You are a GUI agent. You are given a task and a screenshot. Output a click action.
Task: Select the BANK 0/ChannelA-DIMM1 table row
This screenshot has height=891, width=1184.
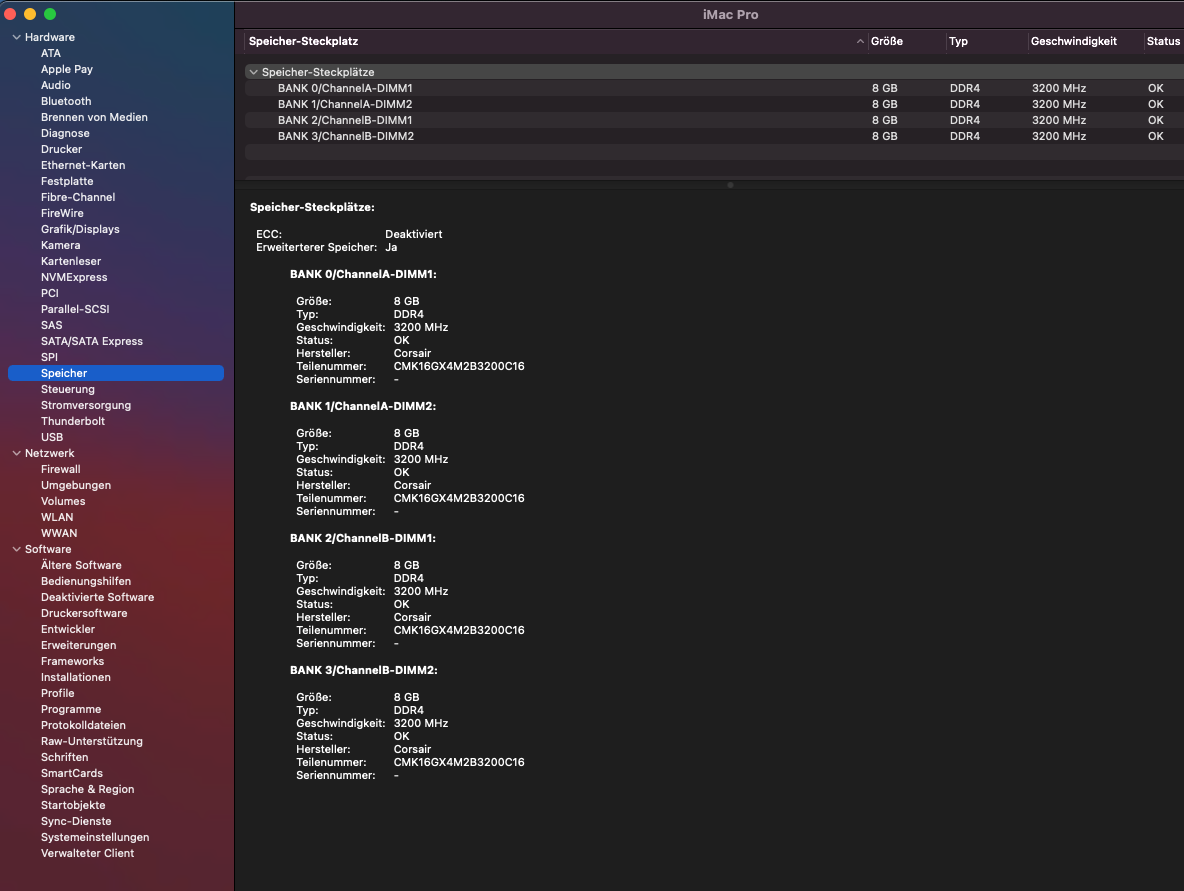coord(345,88)
